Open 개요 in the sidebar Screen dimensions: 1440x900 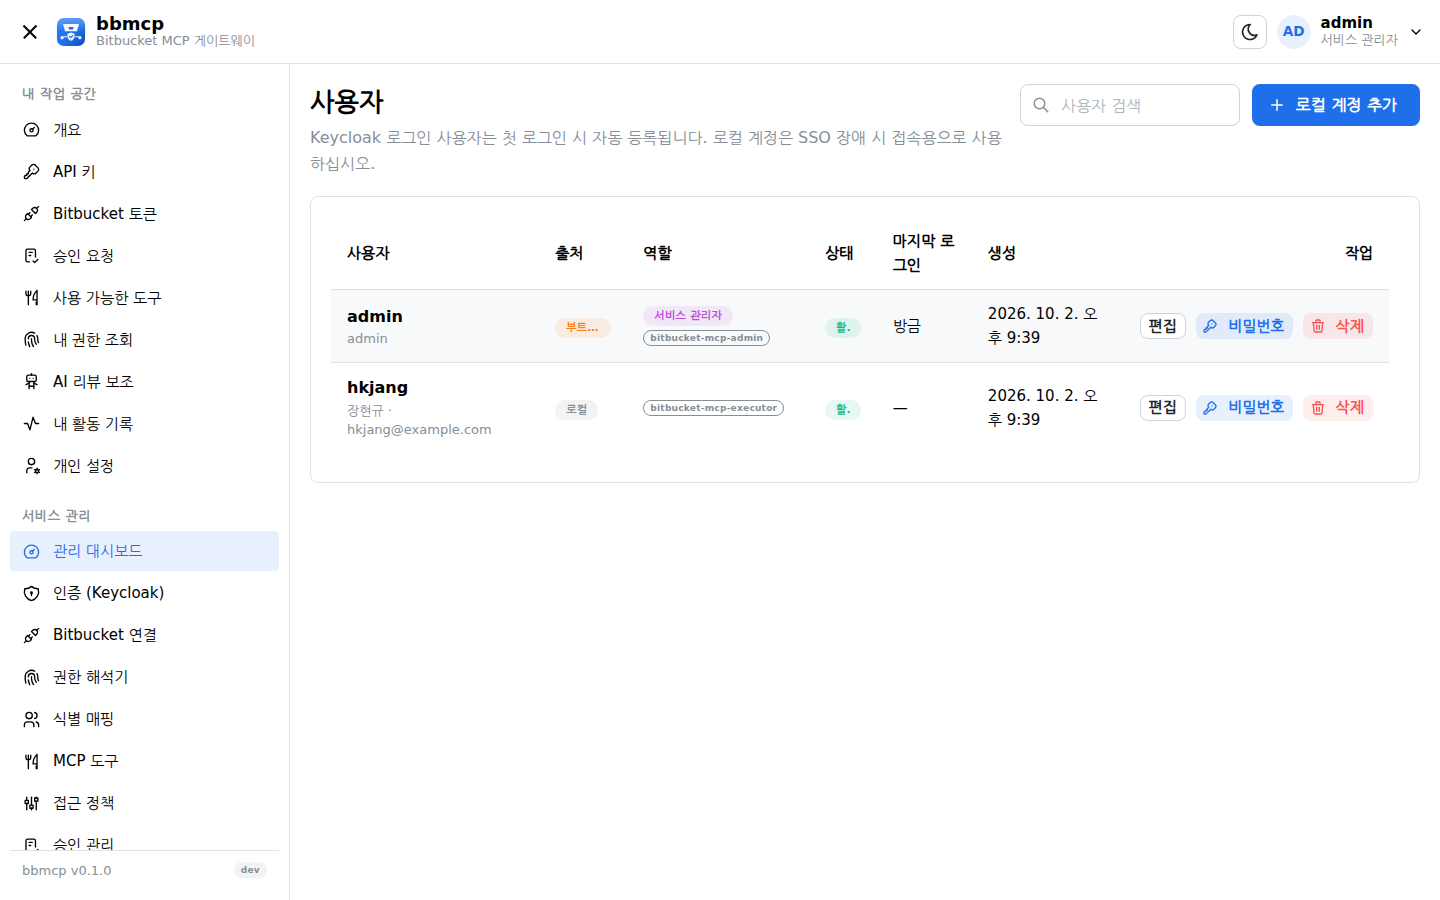144,130
